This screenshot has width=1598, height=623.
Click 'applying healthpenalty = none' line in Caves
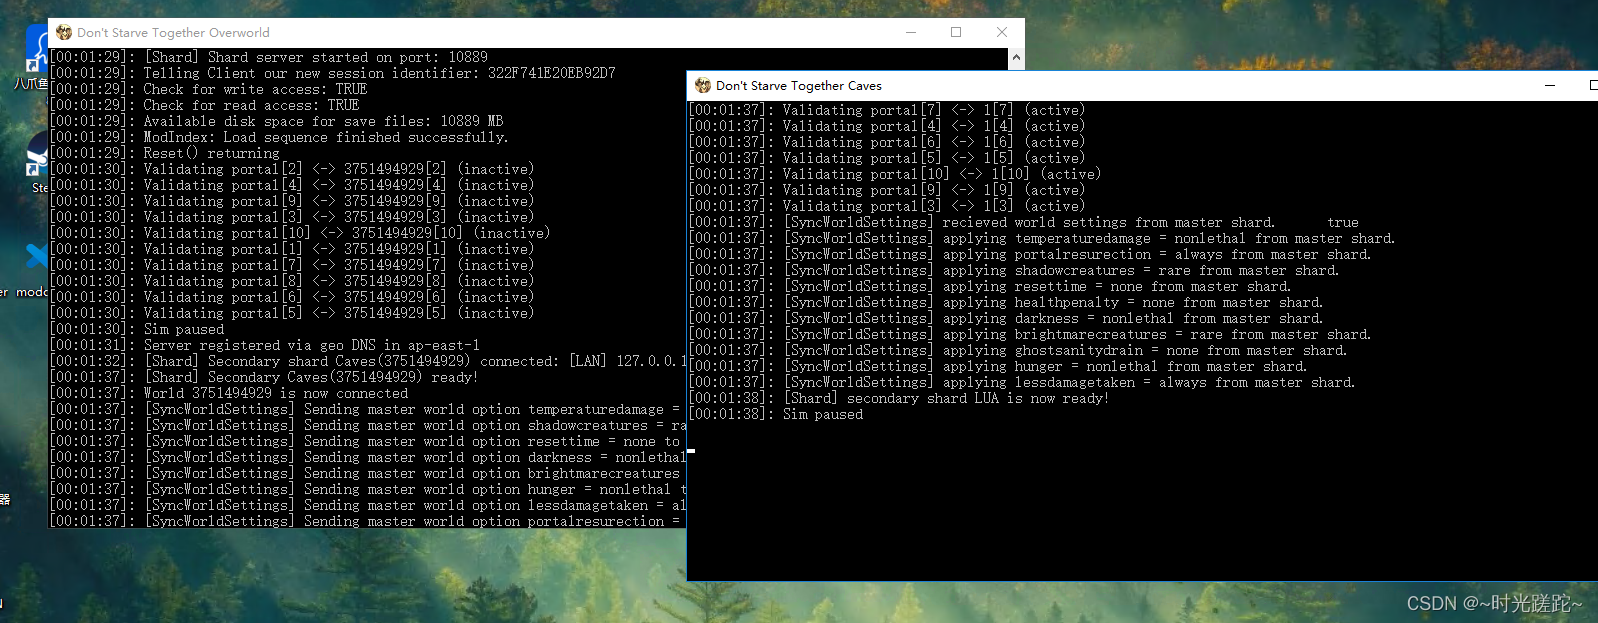point(1006,302)
